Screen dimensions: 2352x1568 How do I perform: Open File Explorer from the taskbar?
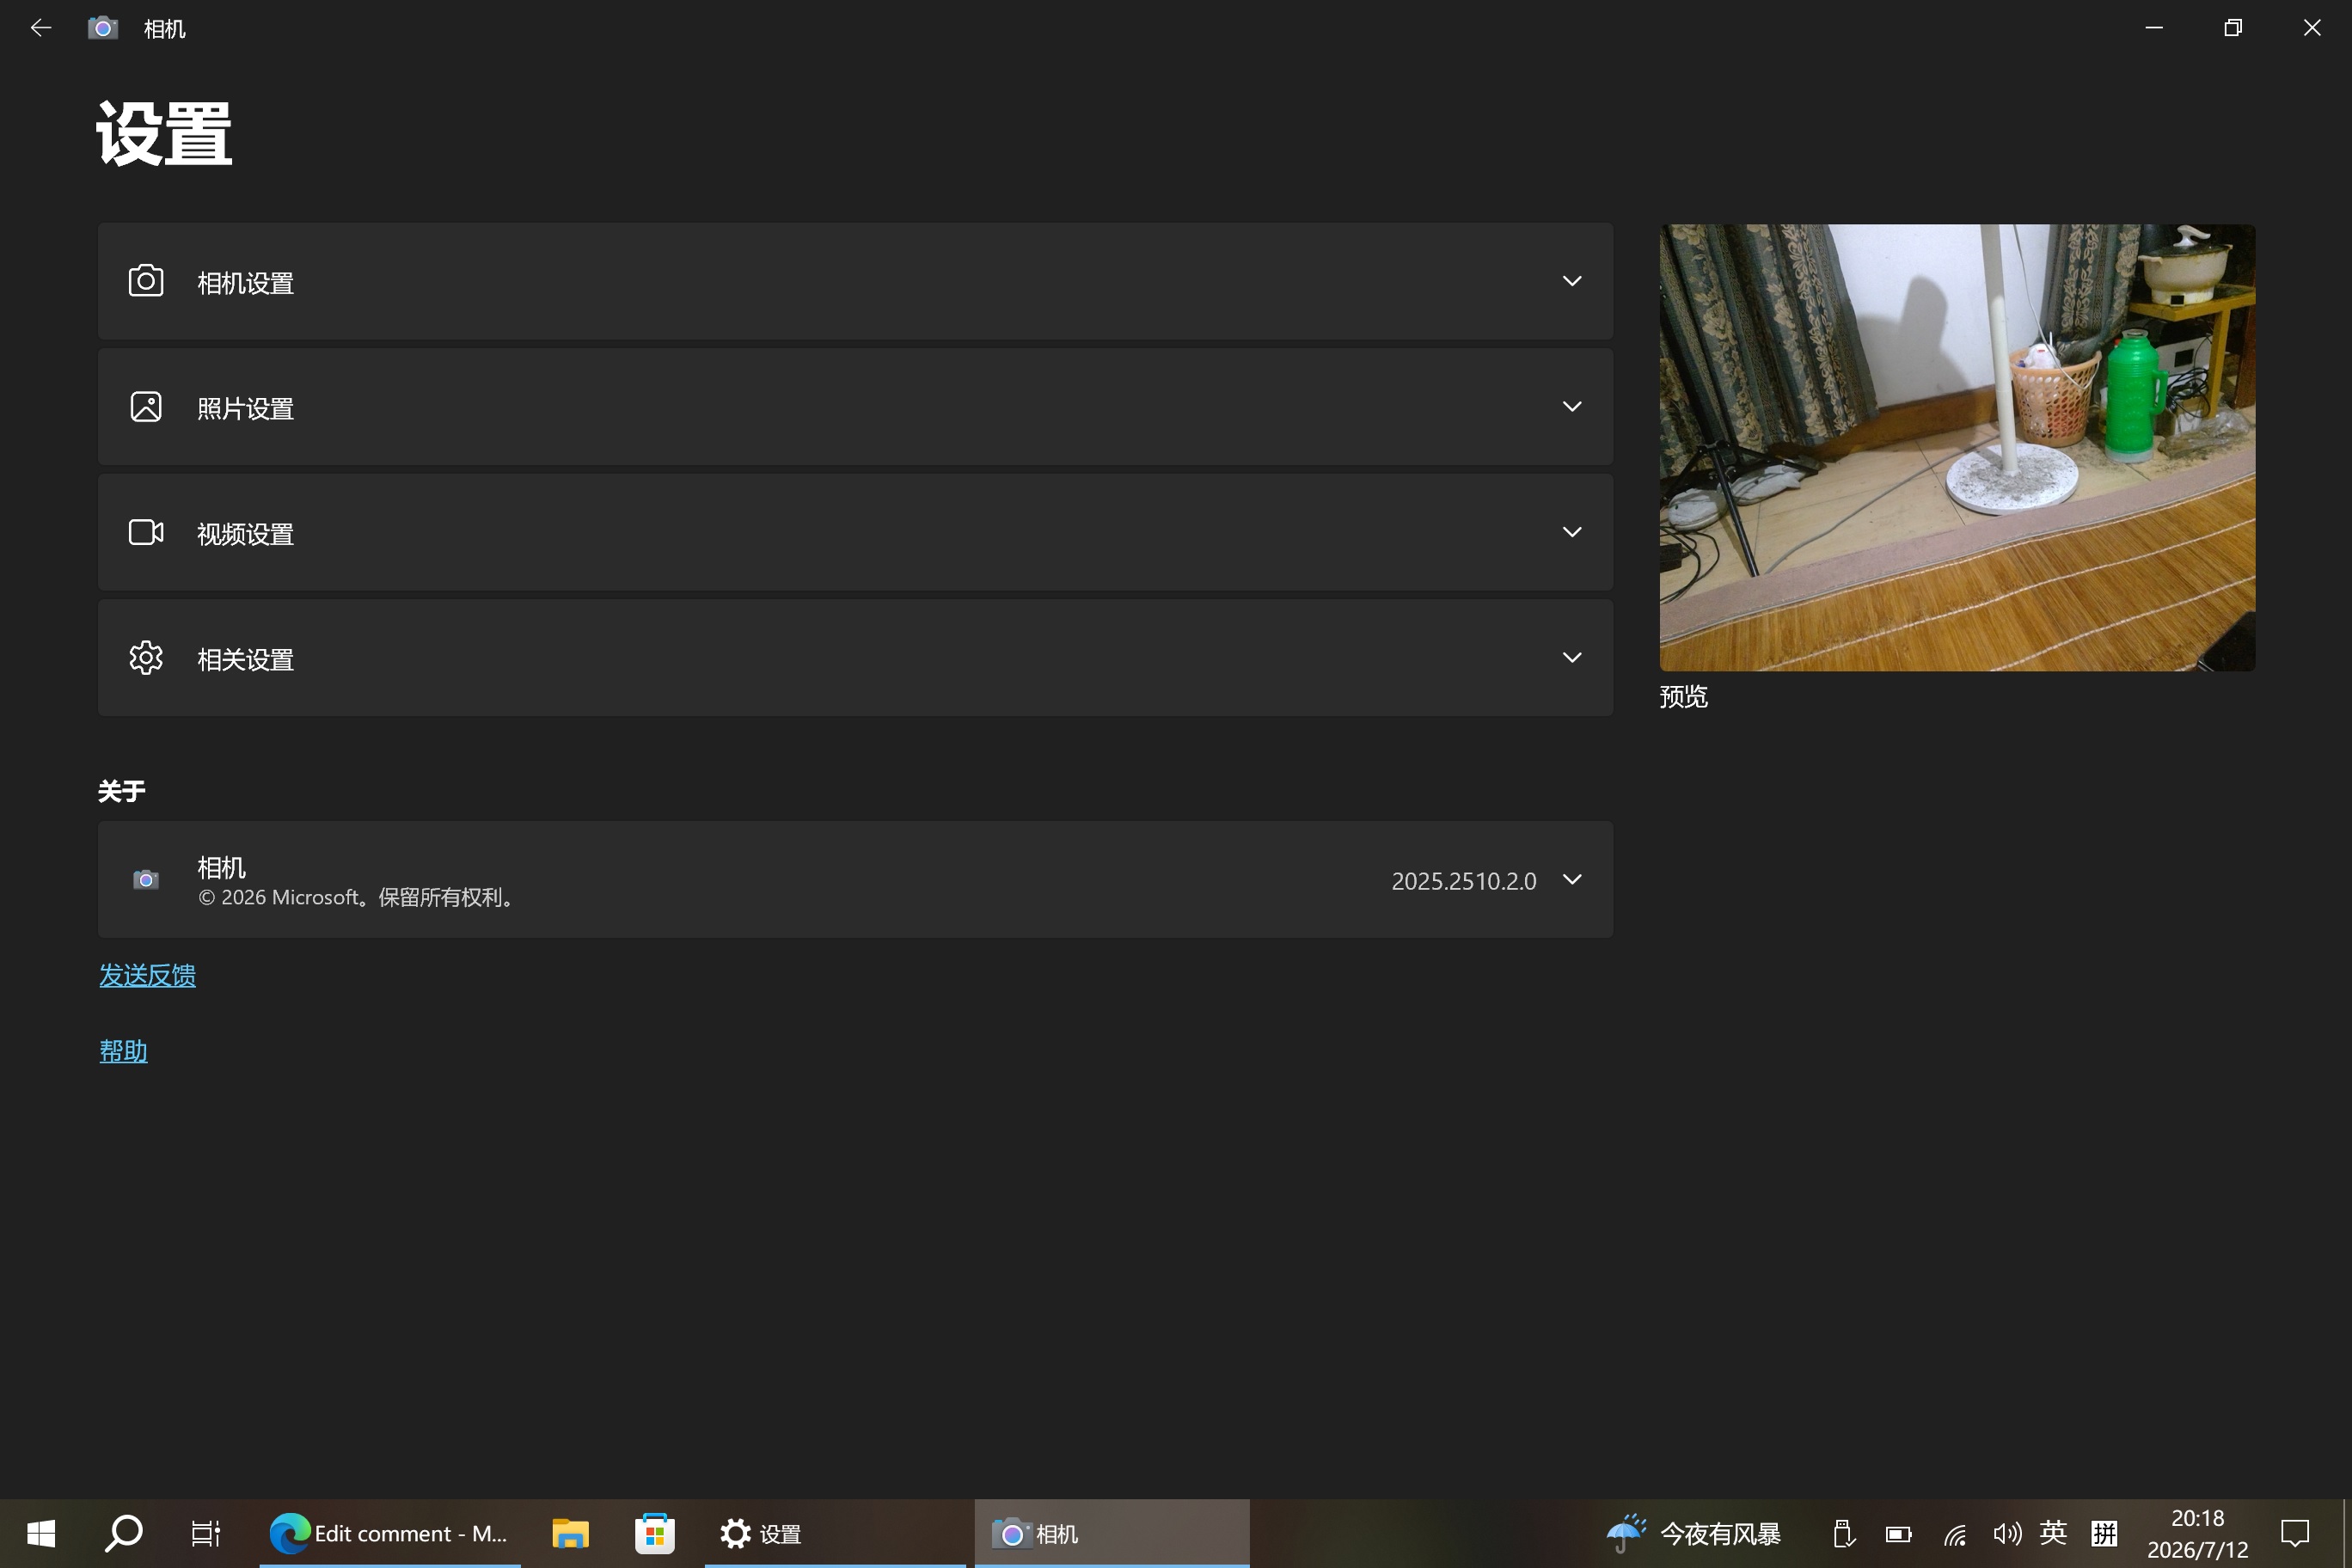pyautogui.click(x=570, y=1533)
